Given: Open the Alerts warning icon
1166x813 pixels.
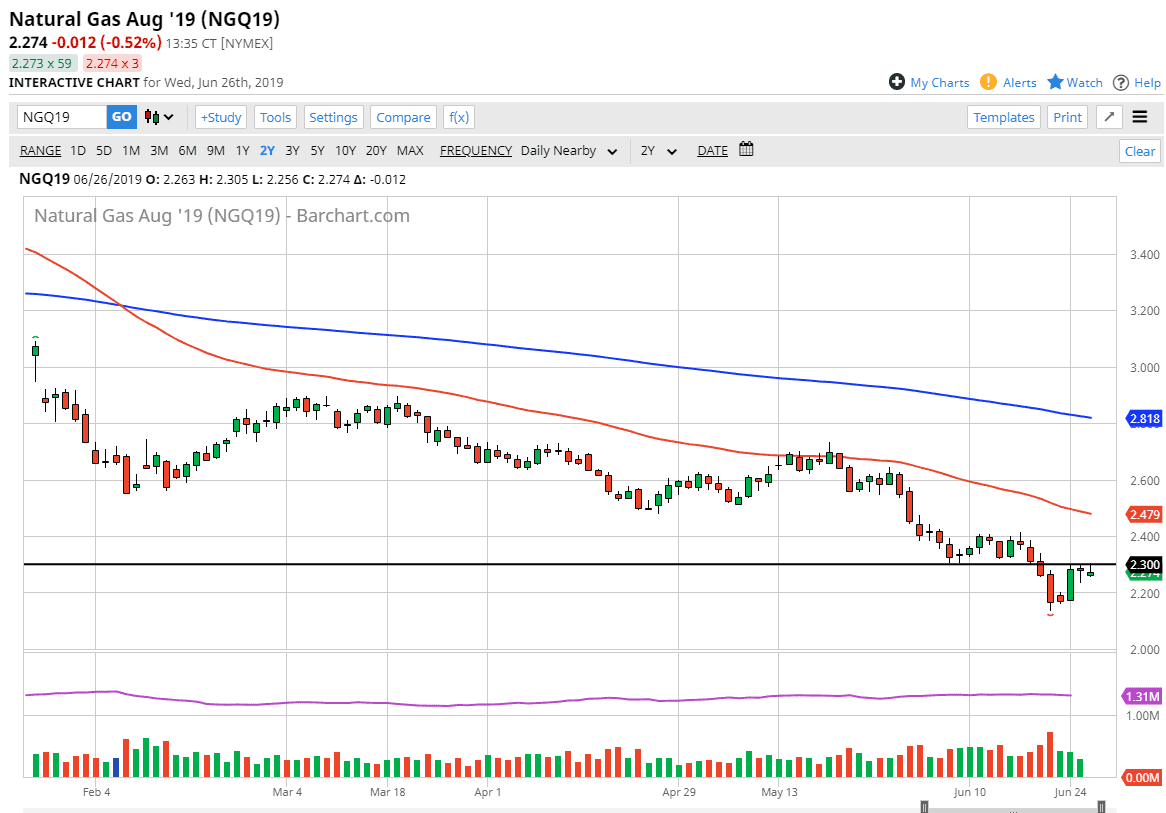Looking at the screenshot, I should (988, 82).
